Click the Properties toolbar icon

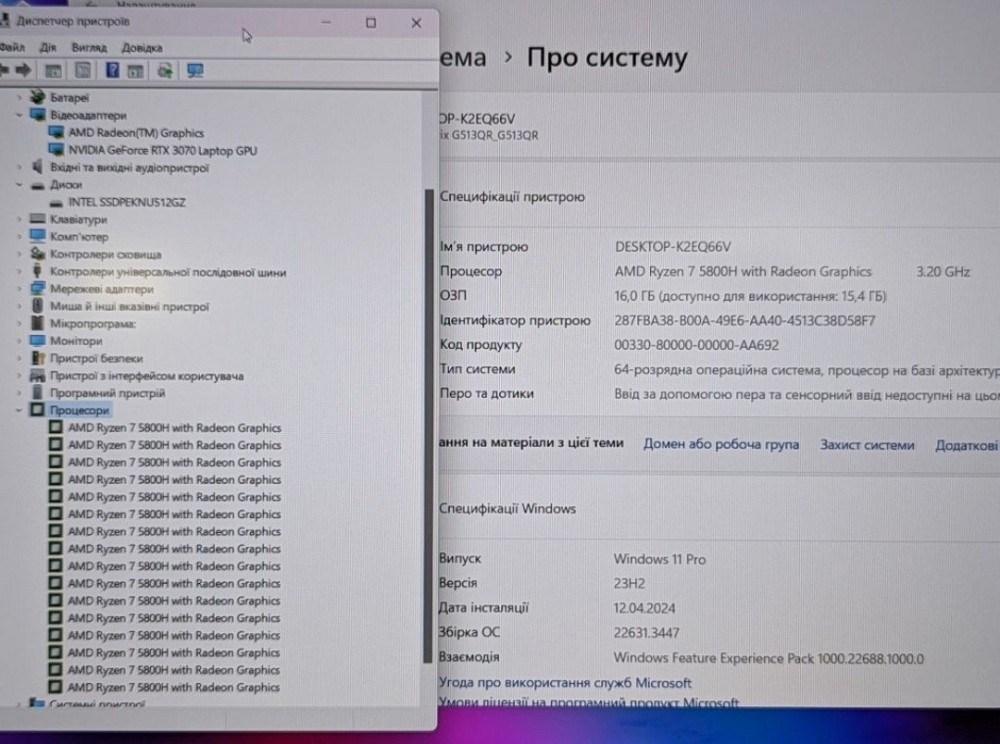(x=83, y=70)
